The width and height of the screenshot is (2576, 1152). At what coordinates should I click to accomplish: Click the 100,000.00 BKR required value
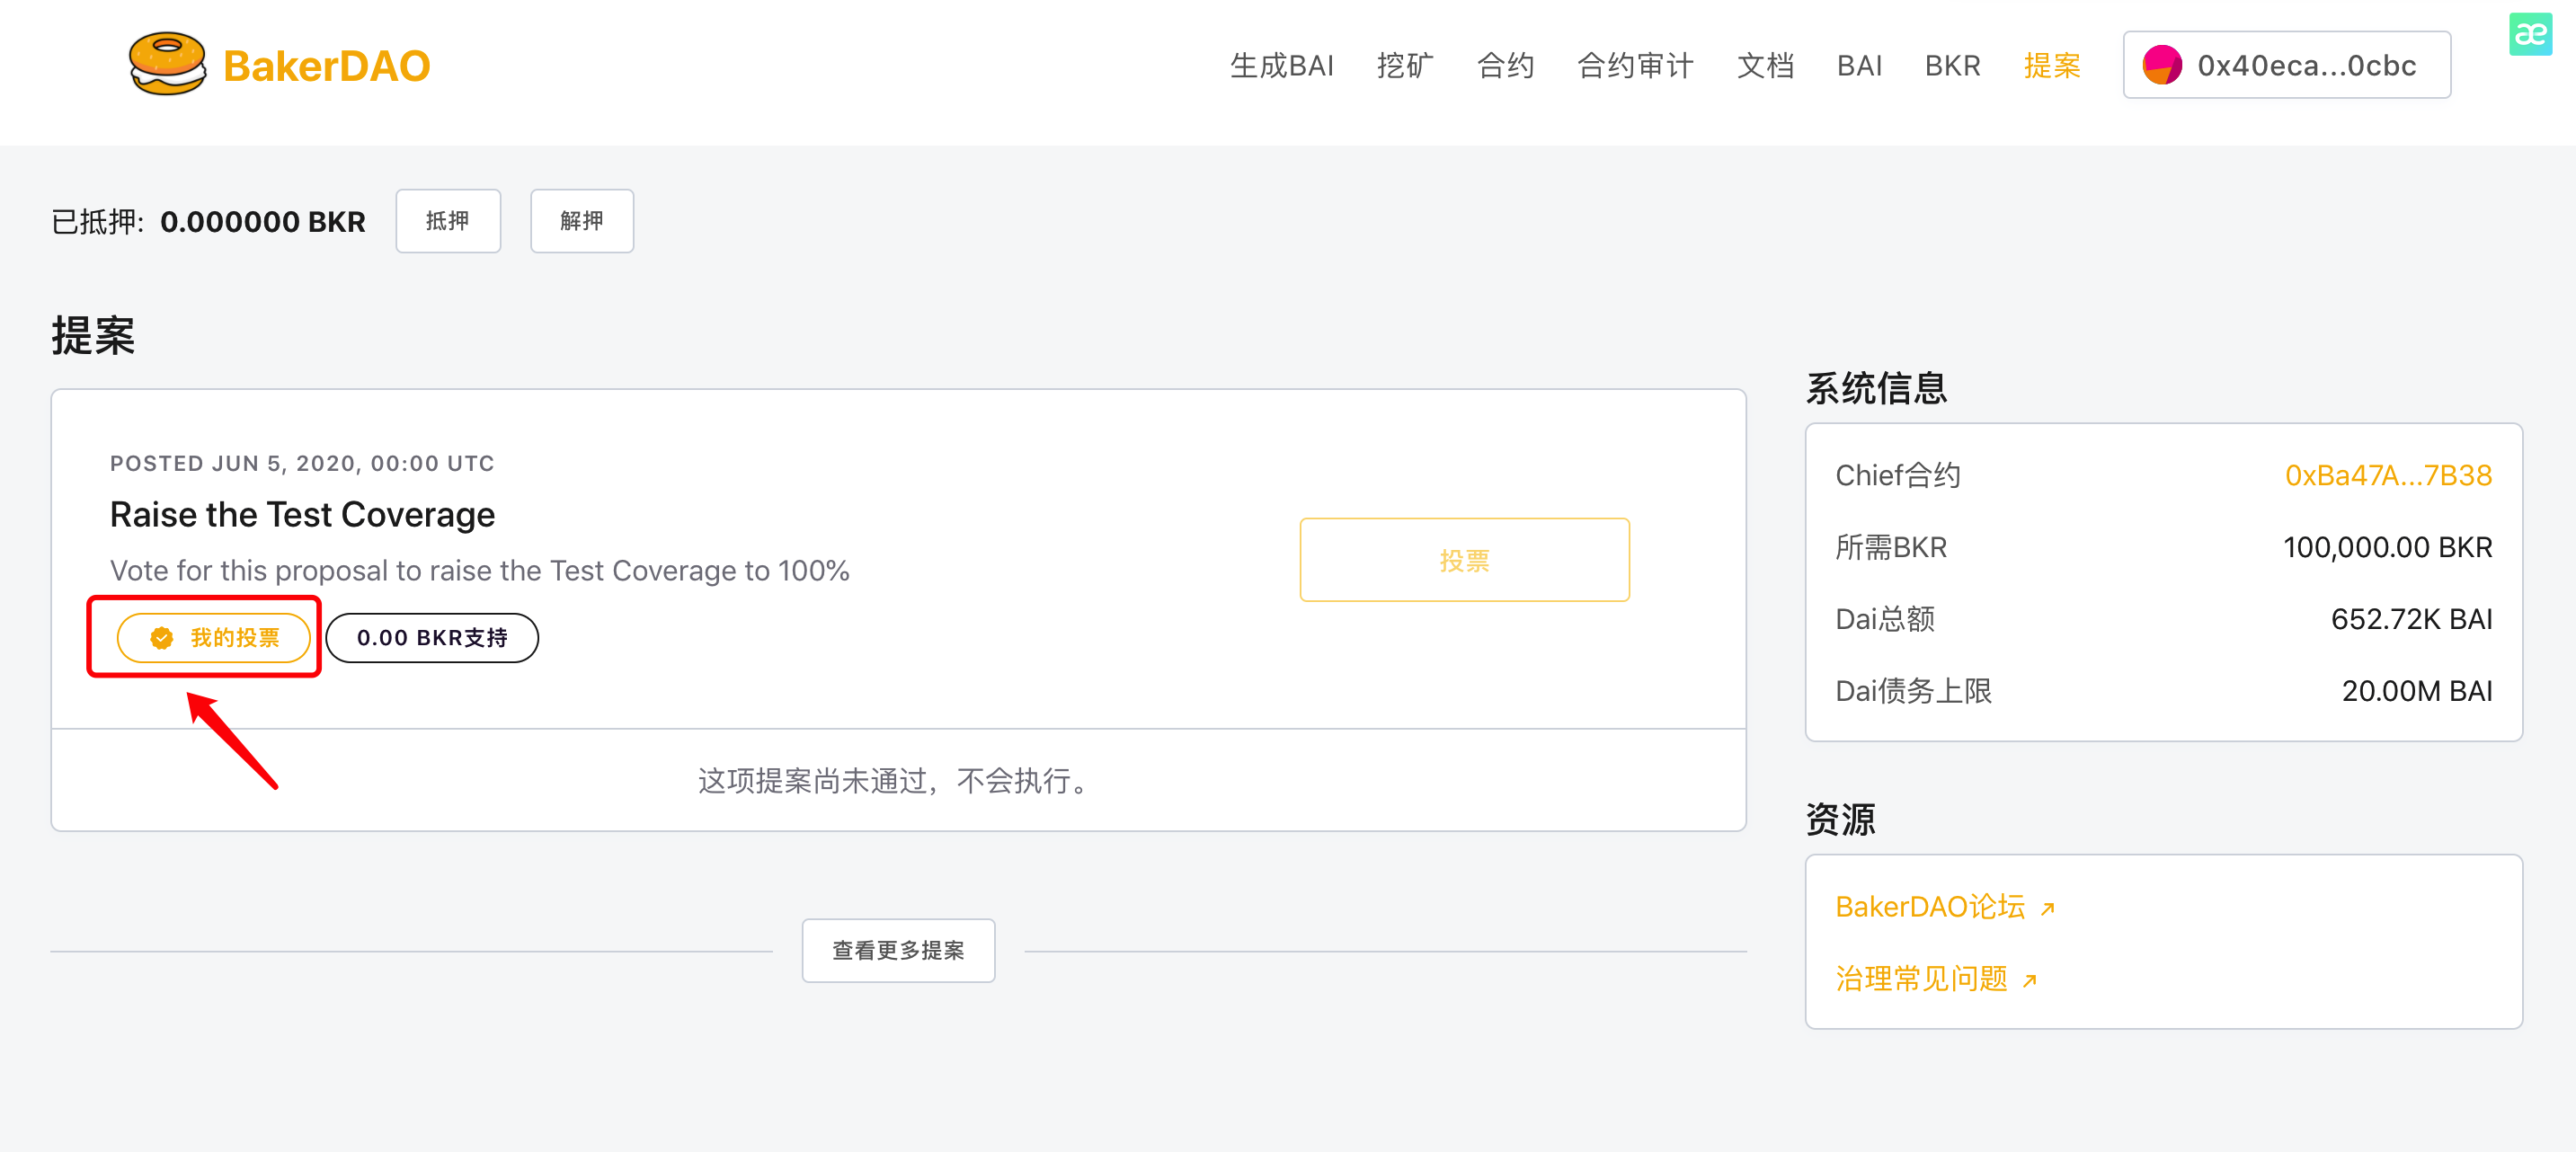[x=2387, y=547]
